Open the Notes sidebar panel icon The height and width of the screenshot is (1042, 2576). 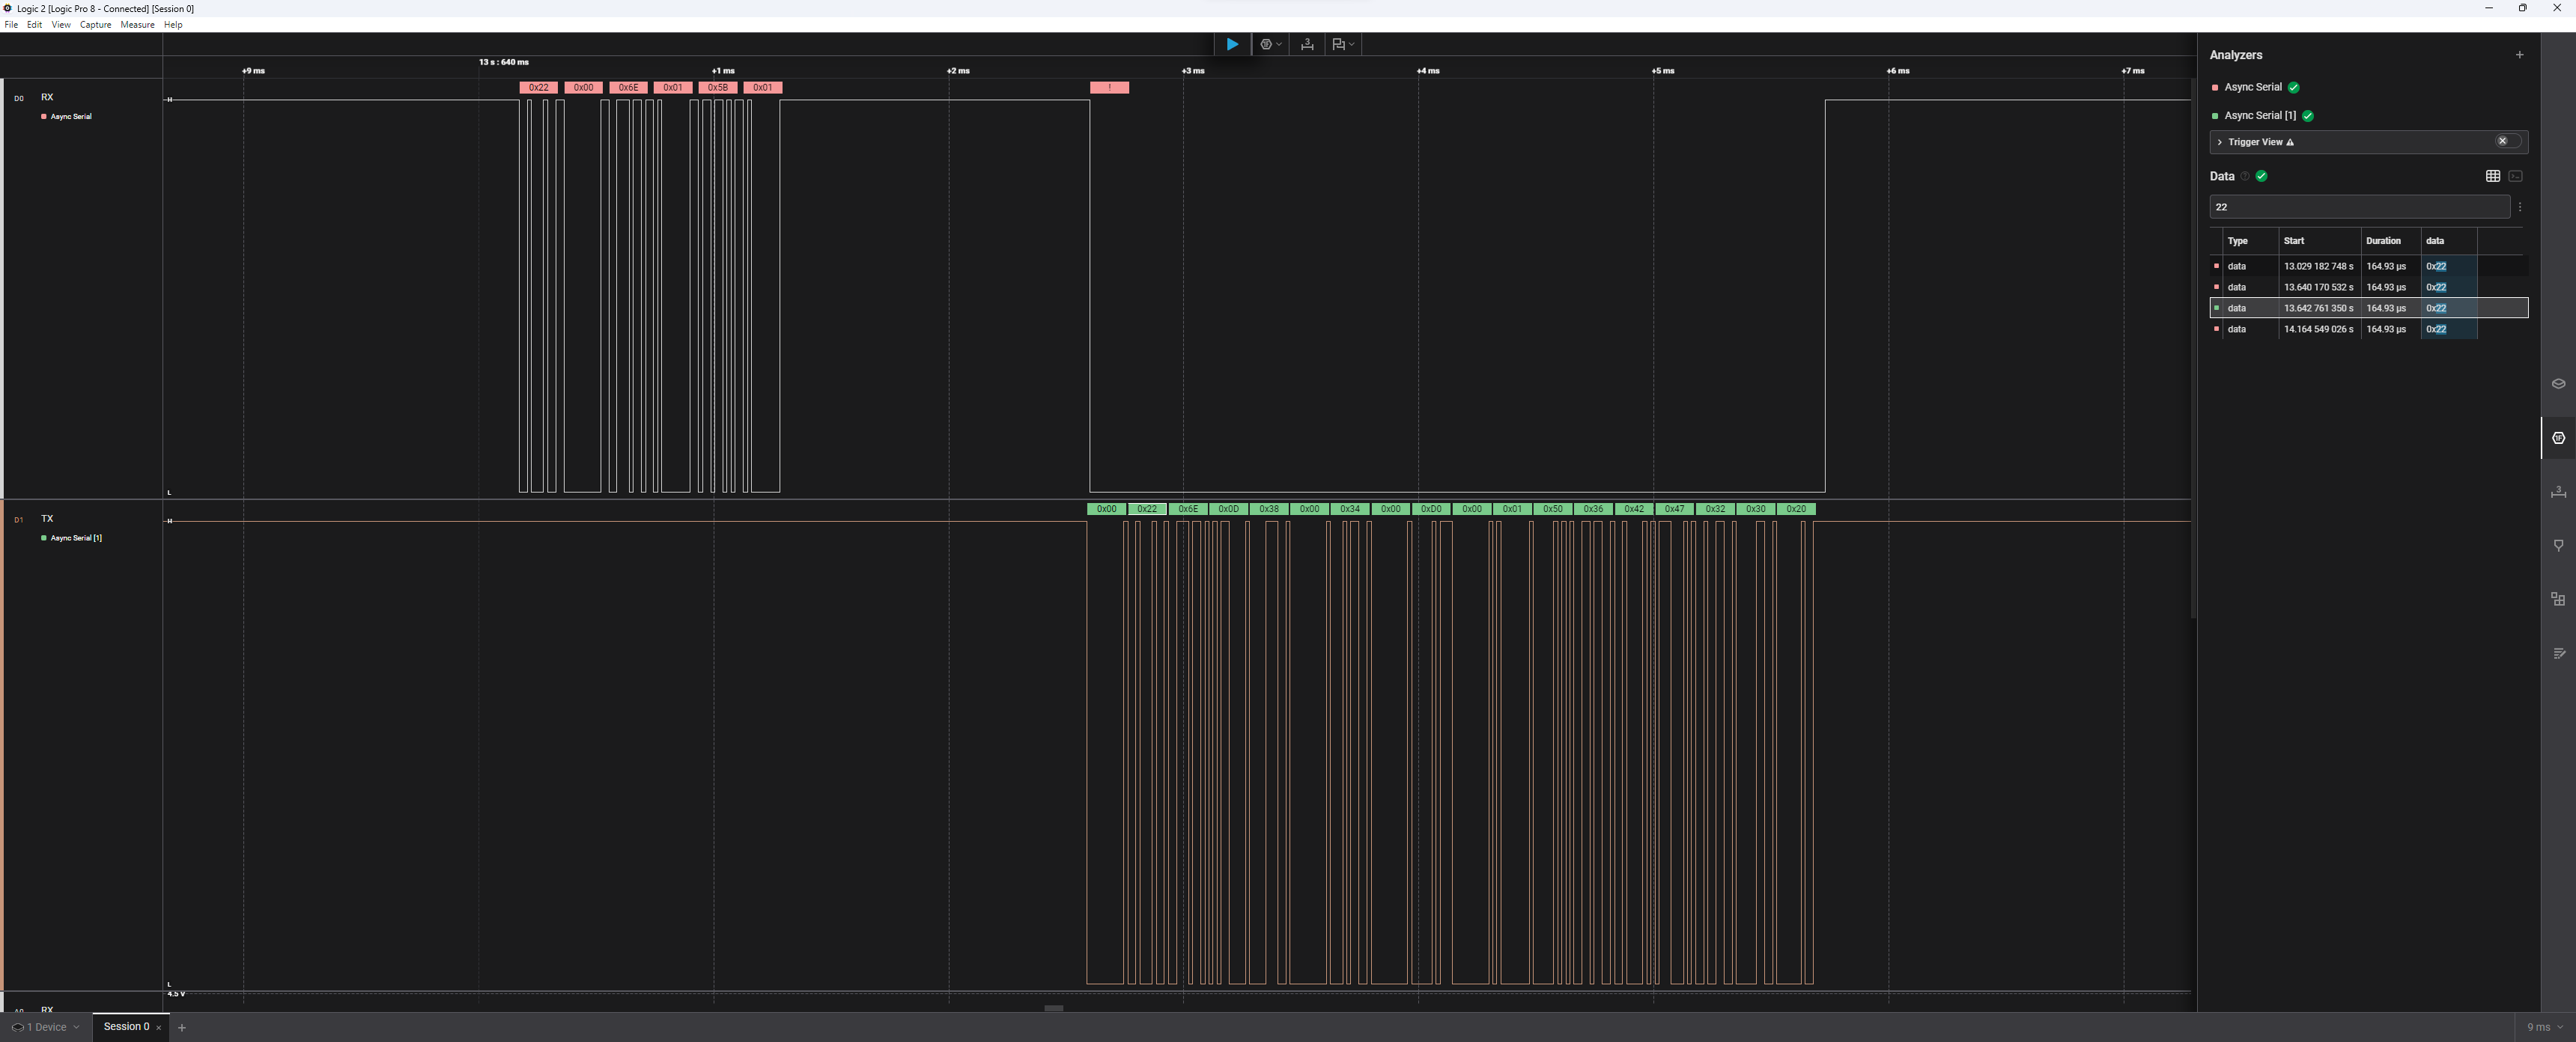pos(2558,653)
